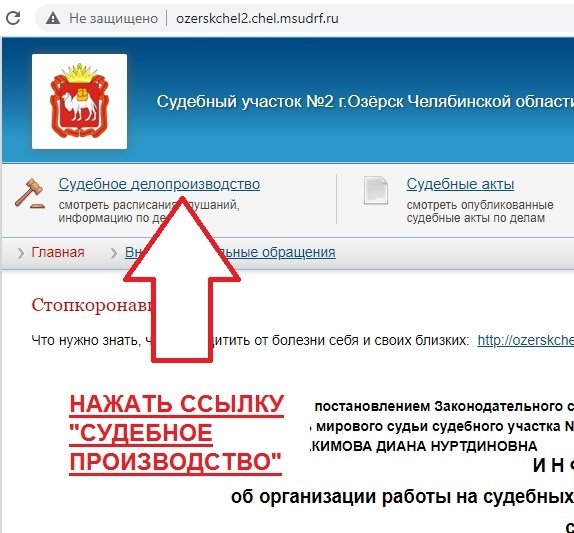
Task: Click the court title Судебный участок №2
Action: [x=365, y=101]
